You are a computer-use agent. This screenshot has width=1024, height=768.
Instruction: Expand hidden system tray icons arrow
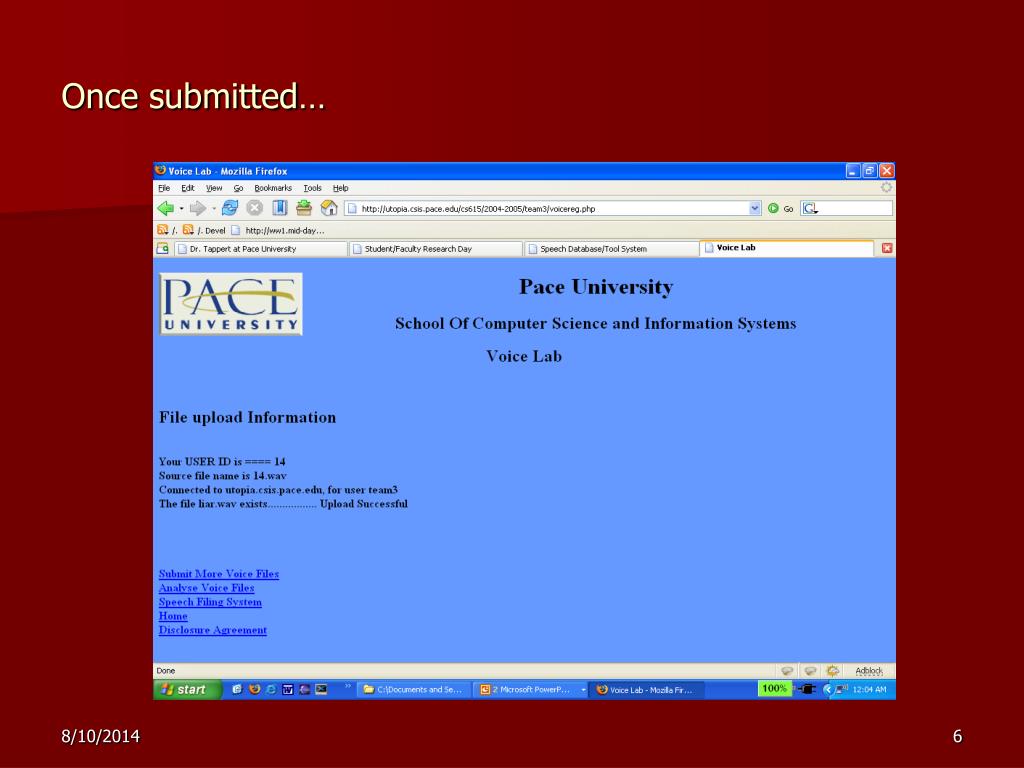point(828,689)
